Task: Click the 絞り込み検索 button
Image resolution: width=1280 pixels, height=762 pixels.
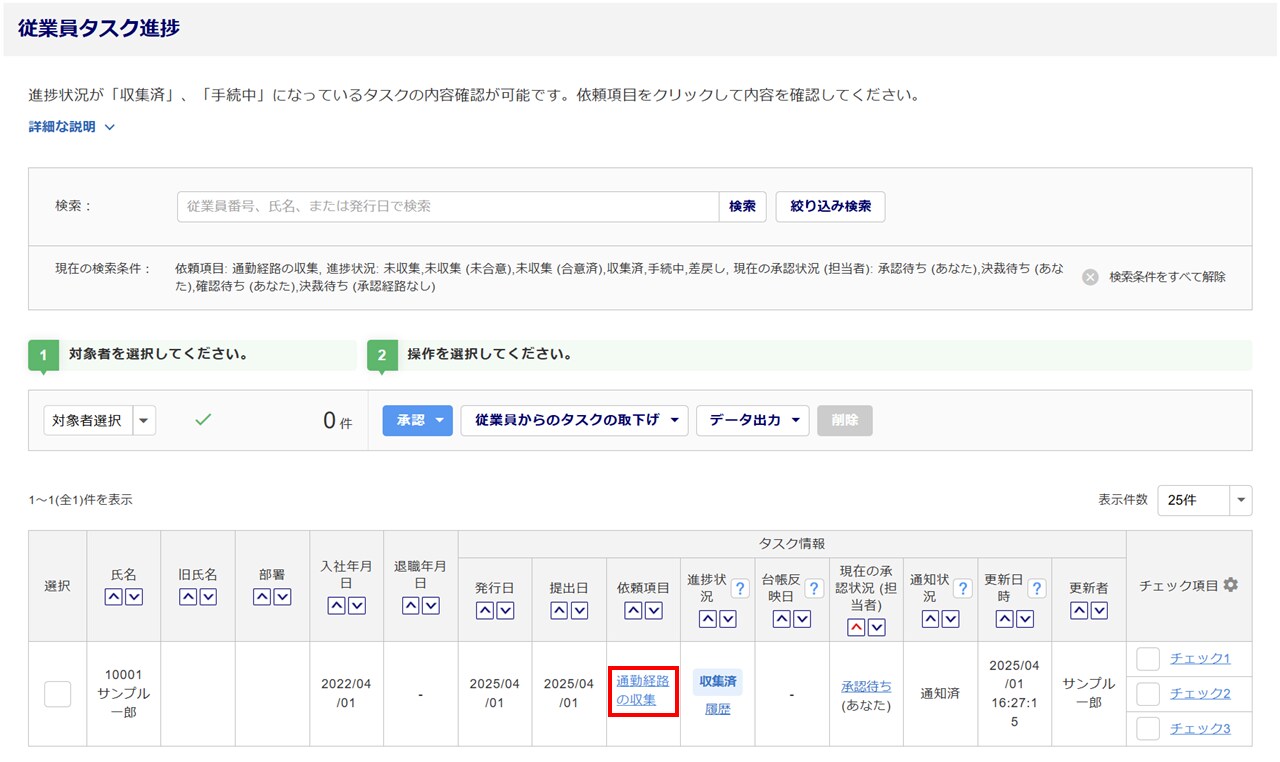Action: click(x=830, y=207)
